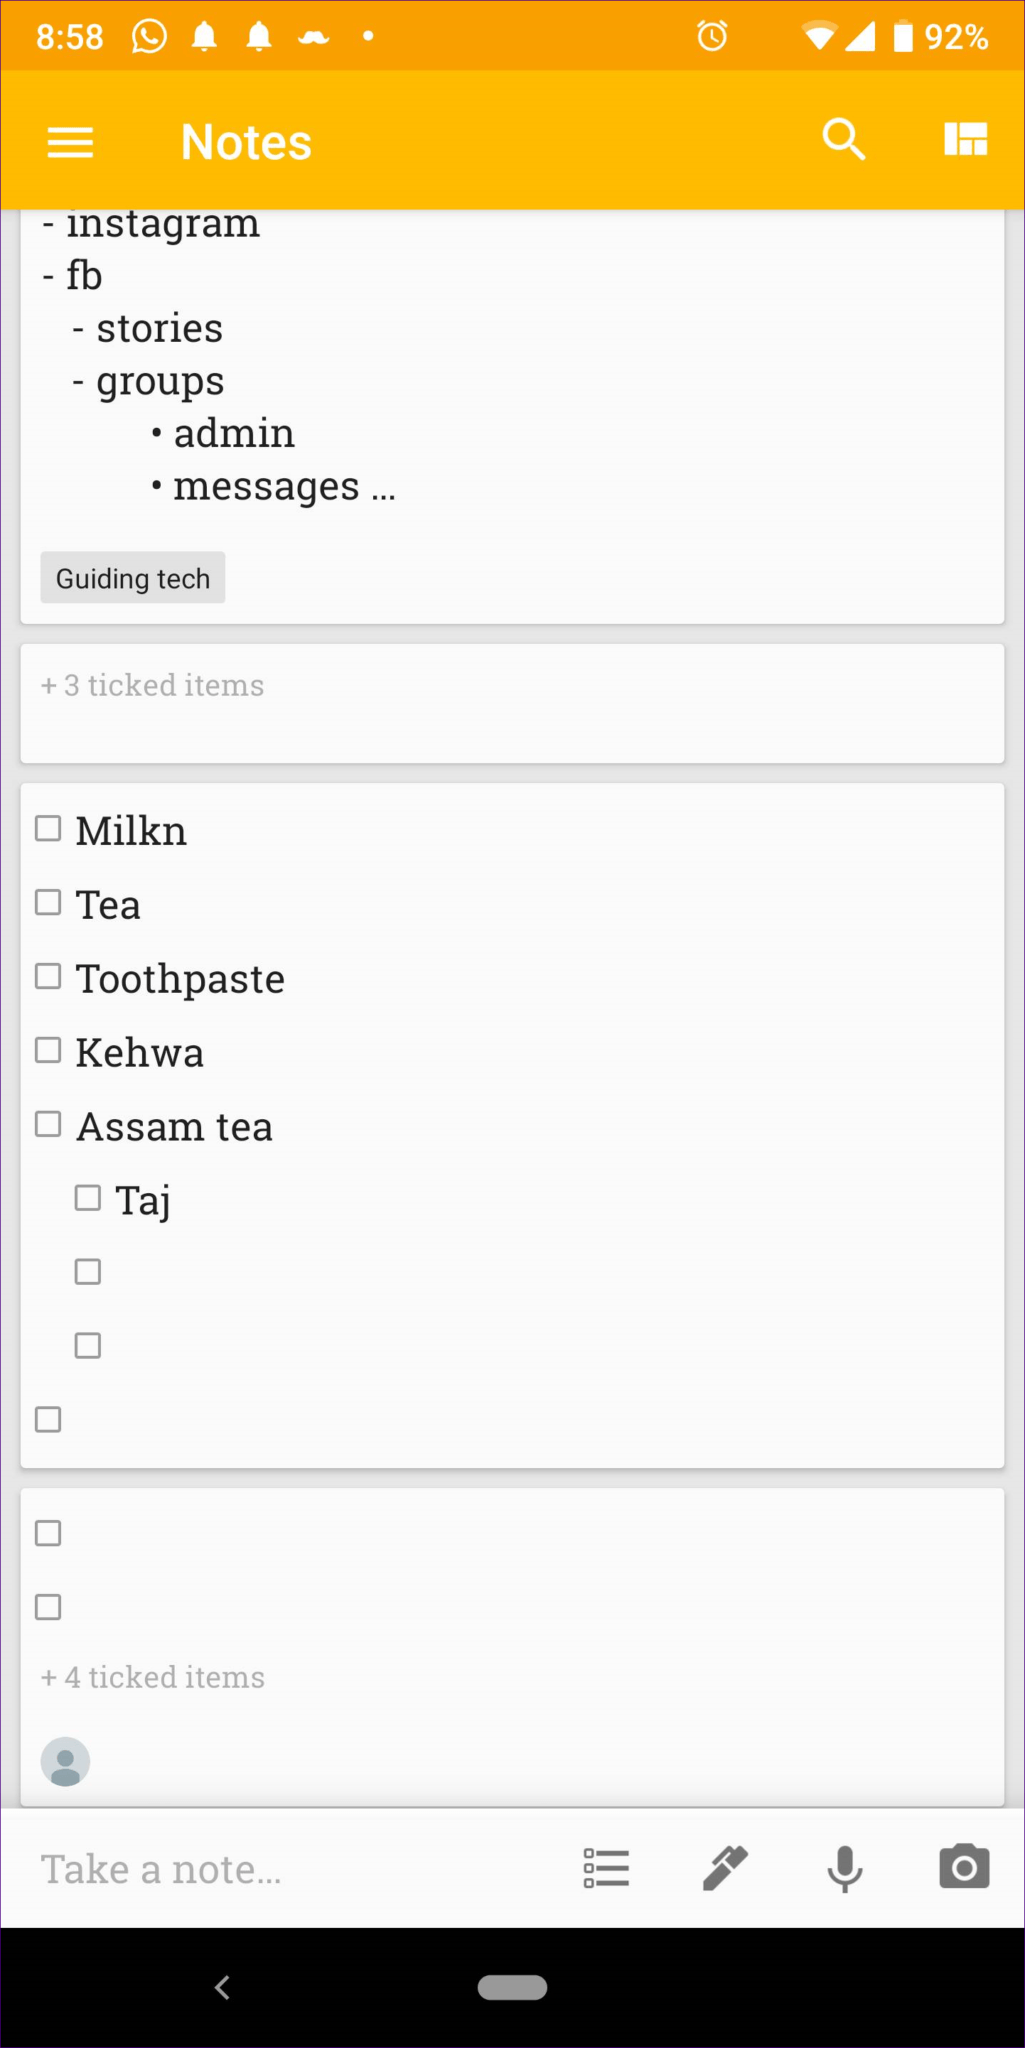Create a new list note icon
Screen dimensions: 1025x2048
(606, 1868)
